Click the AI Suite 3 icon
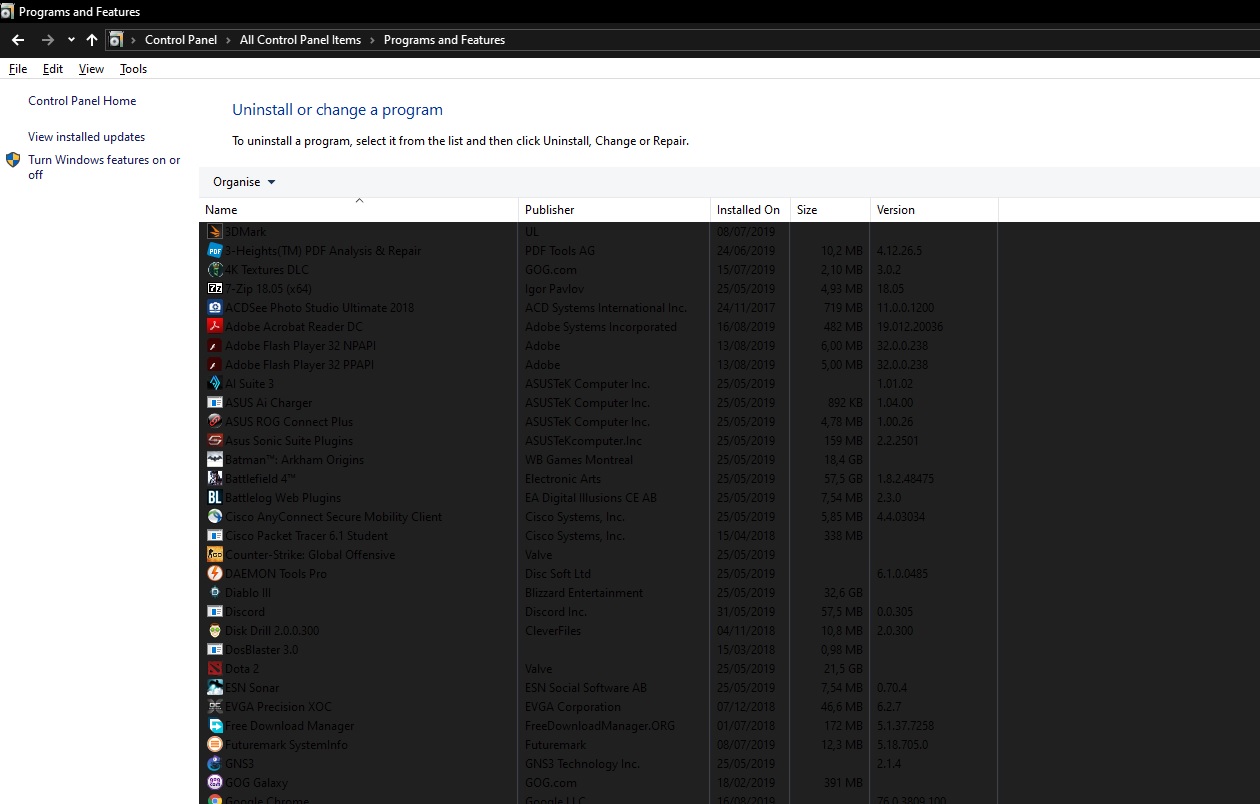Viewport: 1260px width, 804px height. coord(215,383)
